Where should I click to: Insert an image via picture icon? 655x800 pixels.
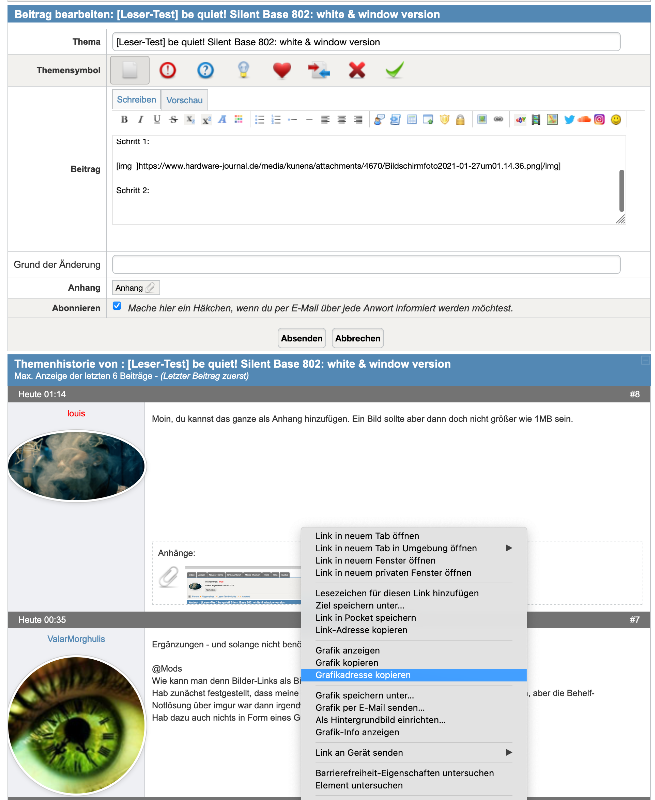pyautogui.click(x=482, y=119)
